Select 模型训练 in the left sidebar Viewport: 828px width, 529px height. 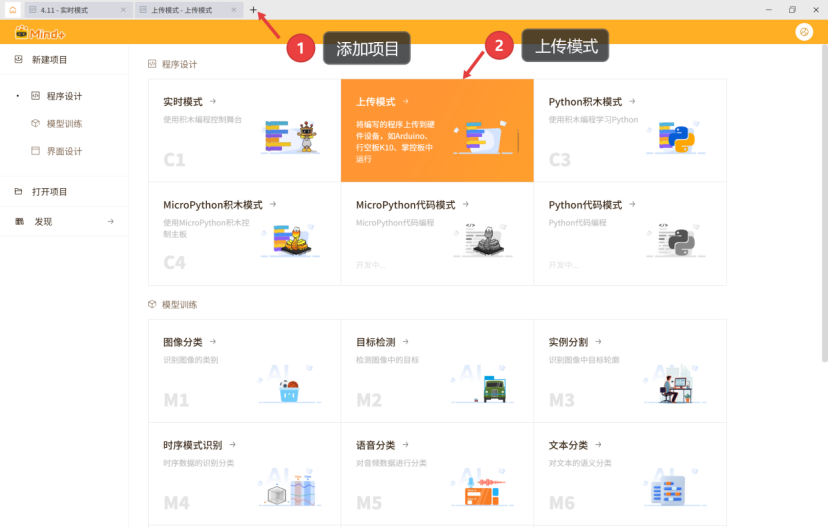click(x=64, y=124)
